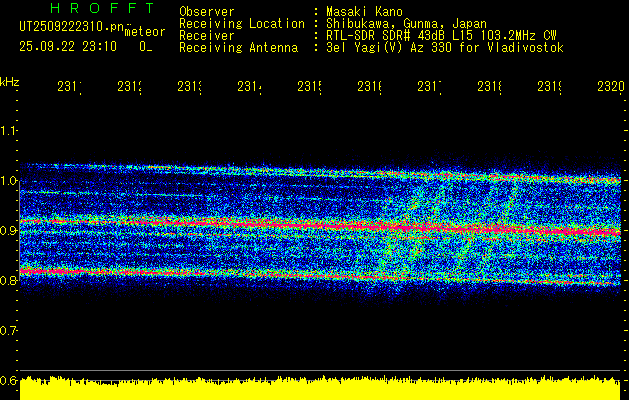Click the 3el Yagi antenna description

pos(445,48)
